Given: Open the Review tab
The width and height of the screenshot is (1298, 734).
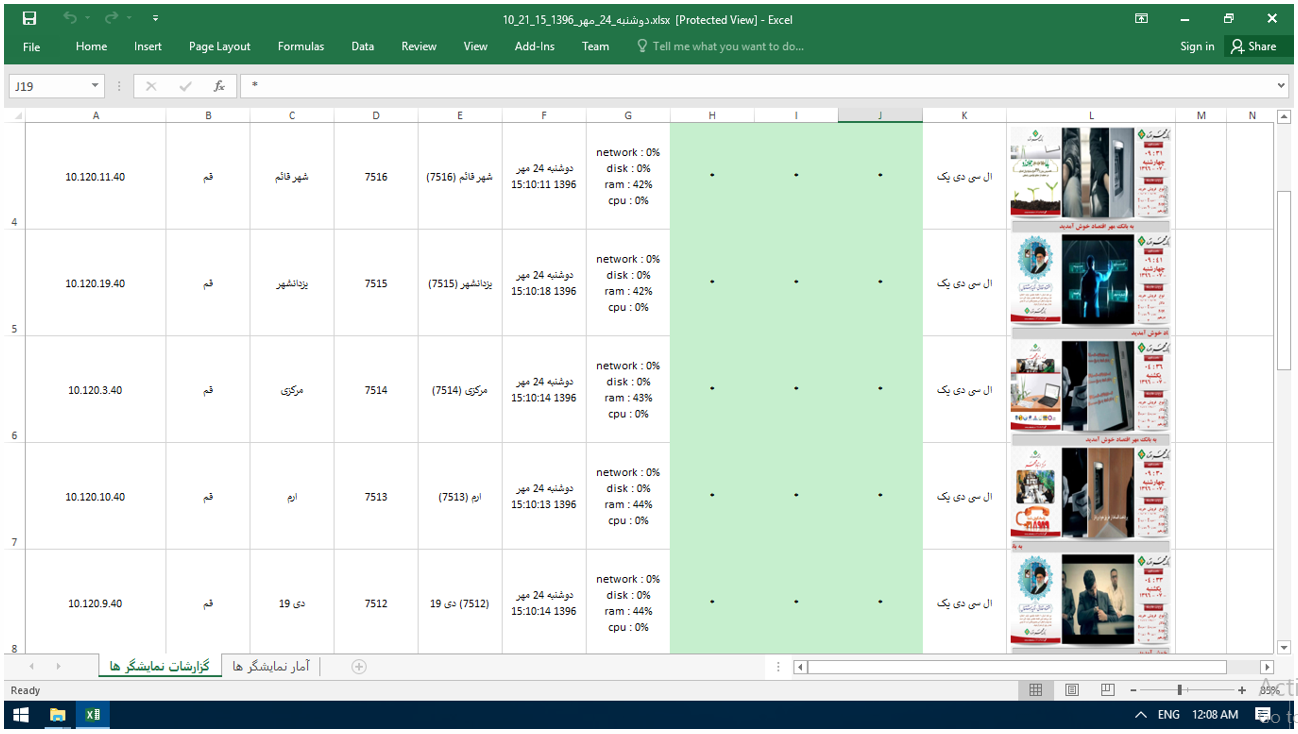Looking at the screenshot, I should click(419, 46).
